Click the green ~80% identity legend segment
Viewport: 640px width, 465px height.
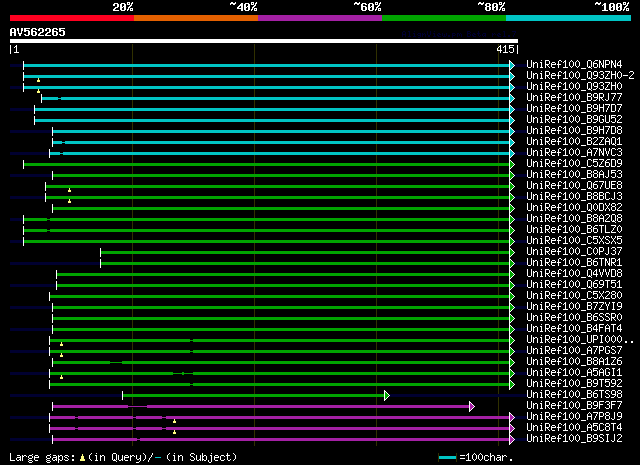tap(444, 18)
